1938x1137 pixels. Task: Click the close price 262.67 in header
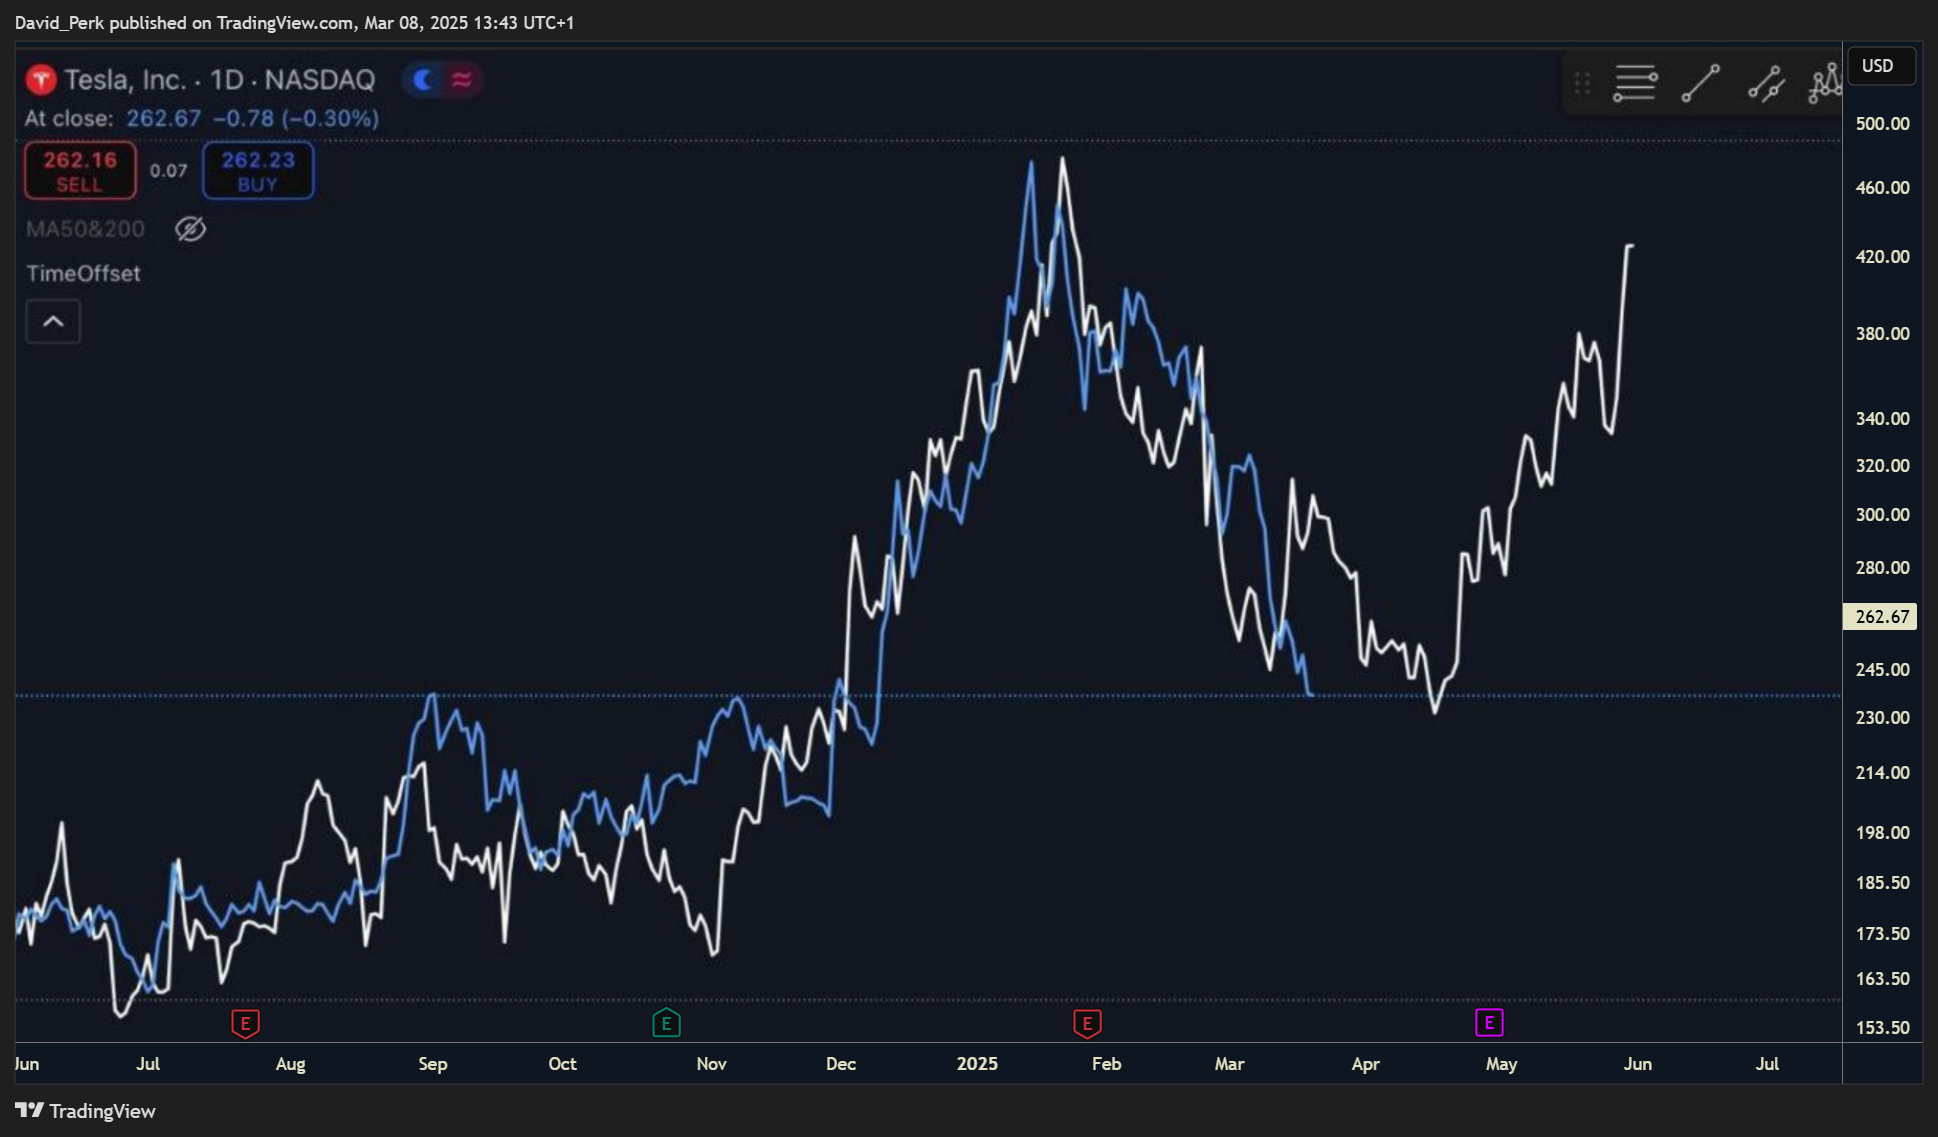164,118
